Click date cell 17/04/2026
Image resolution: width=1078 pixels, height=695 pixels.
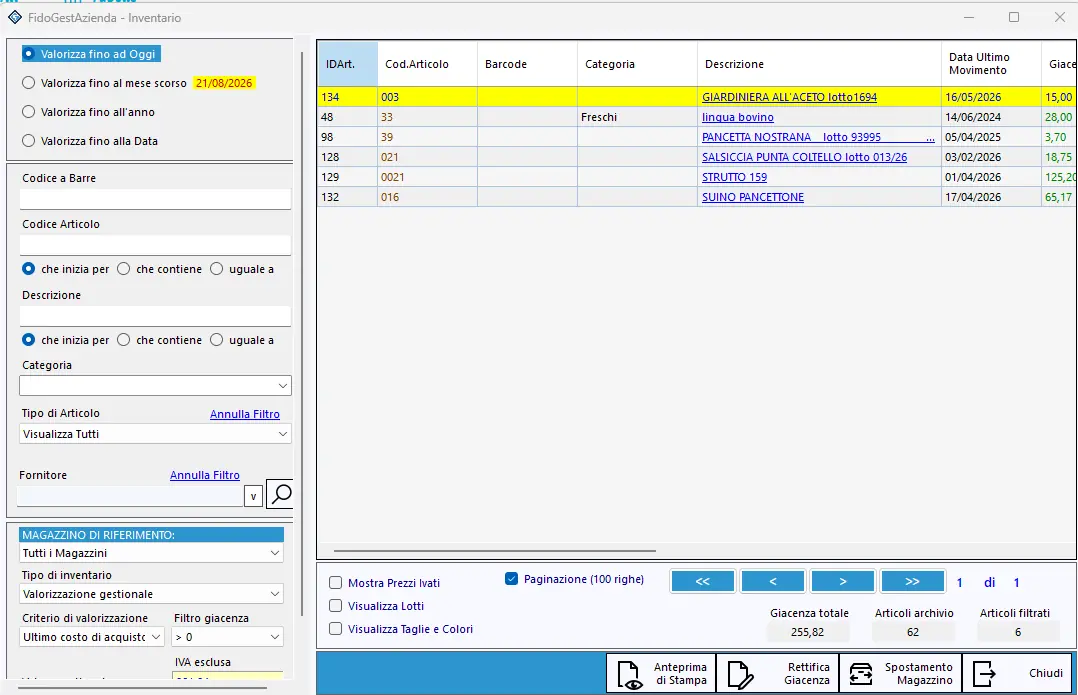[x=991, y=197]
